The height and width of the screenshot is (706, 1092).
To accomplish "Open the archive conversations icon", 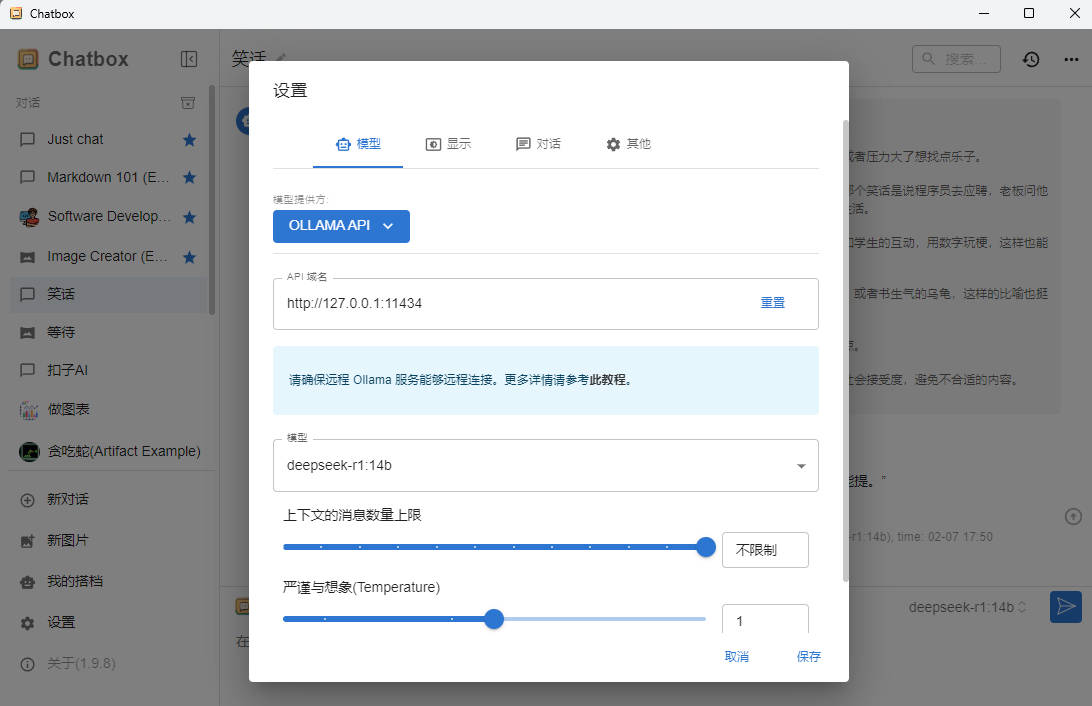I will (188, 103).
